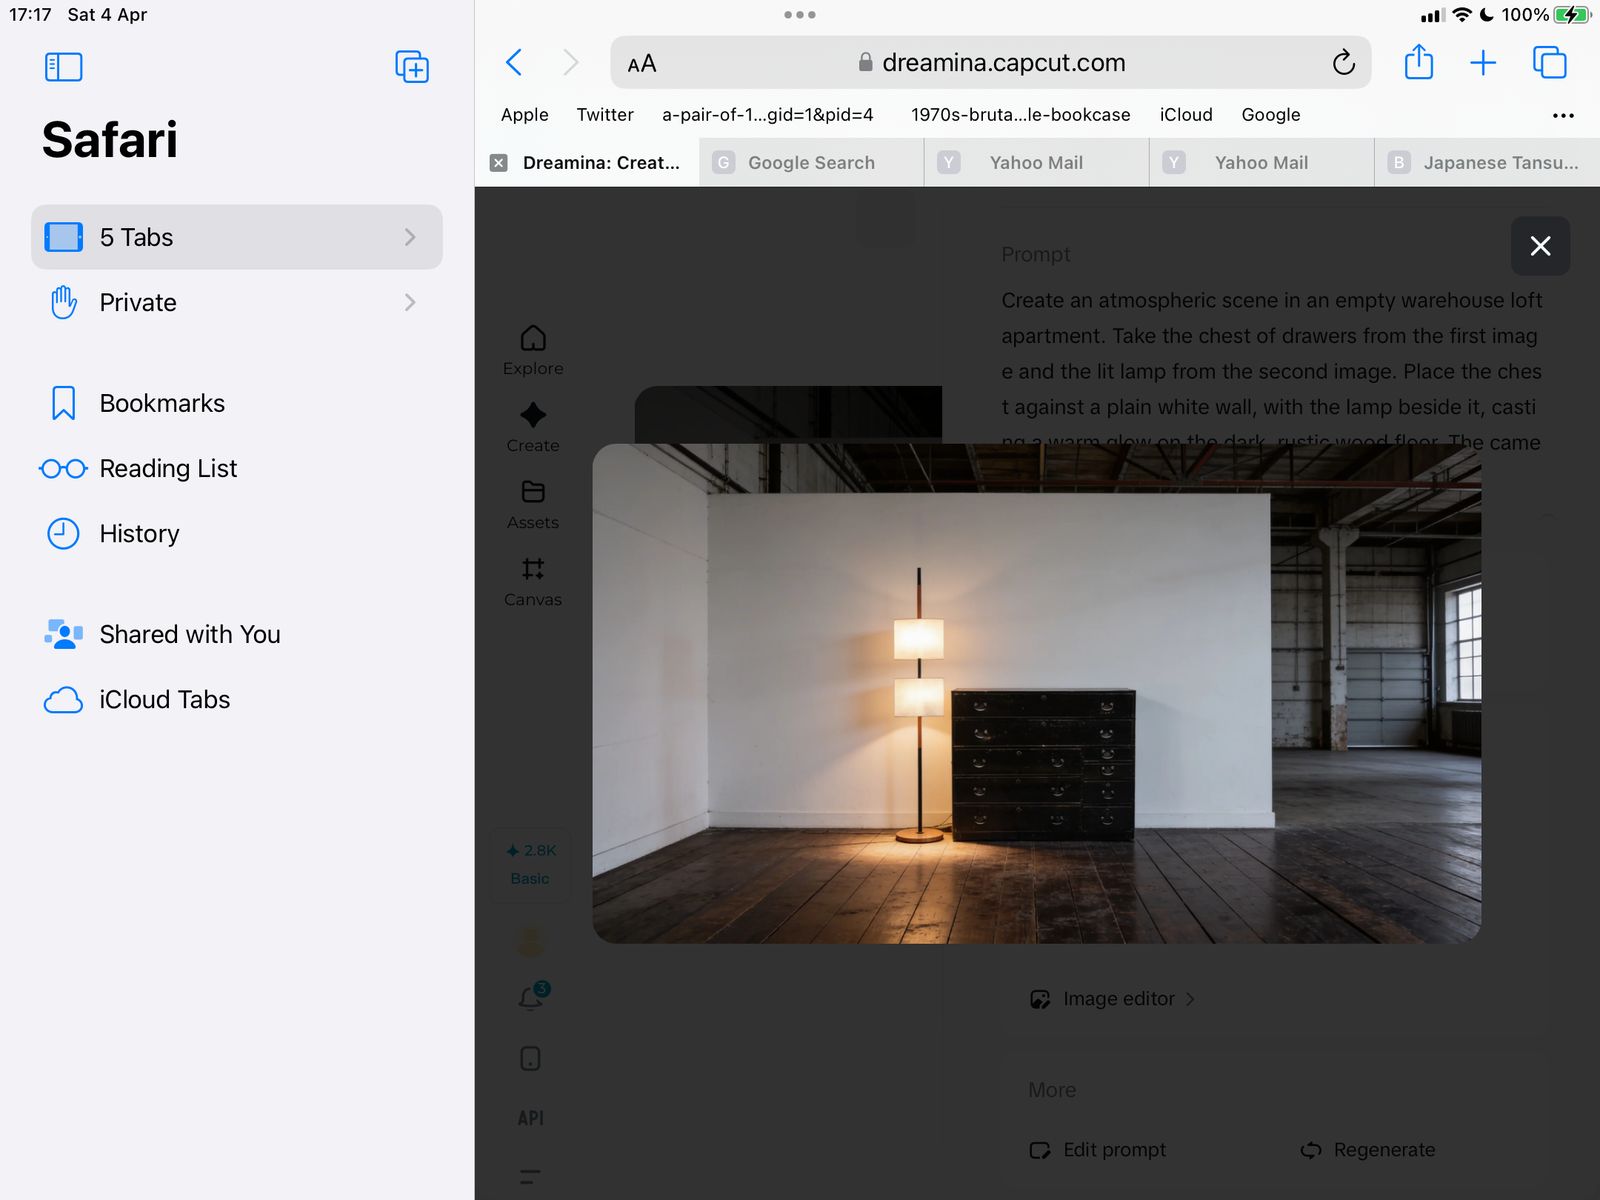Open the 2.8K Basic credits badge
Image resolution: width=1600 pixels, height=1200 pixels.
[531, 865]
